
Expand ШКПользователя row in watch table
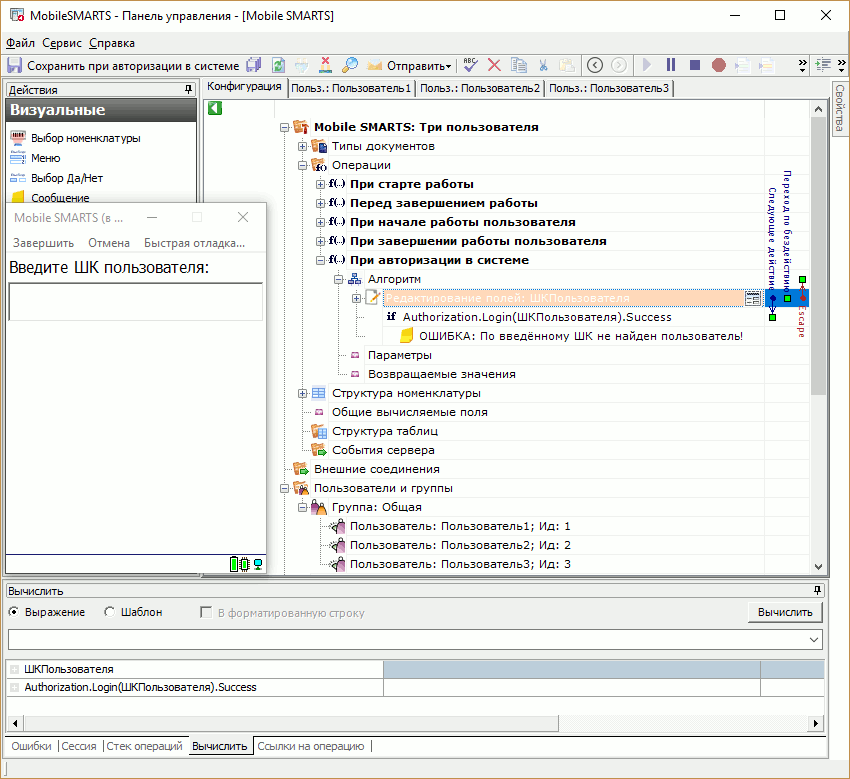point(15,669)
